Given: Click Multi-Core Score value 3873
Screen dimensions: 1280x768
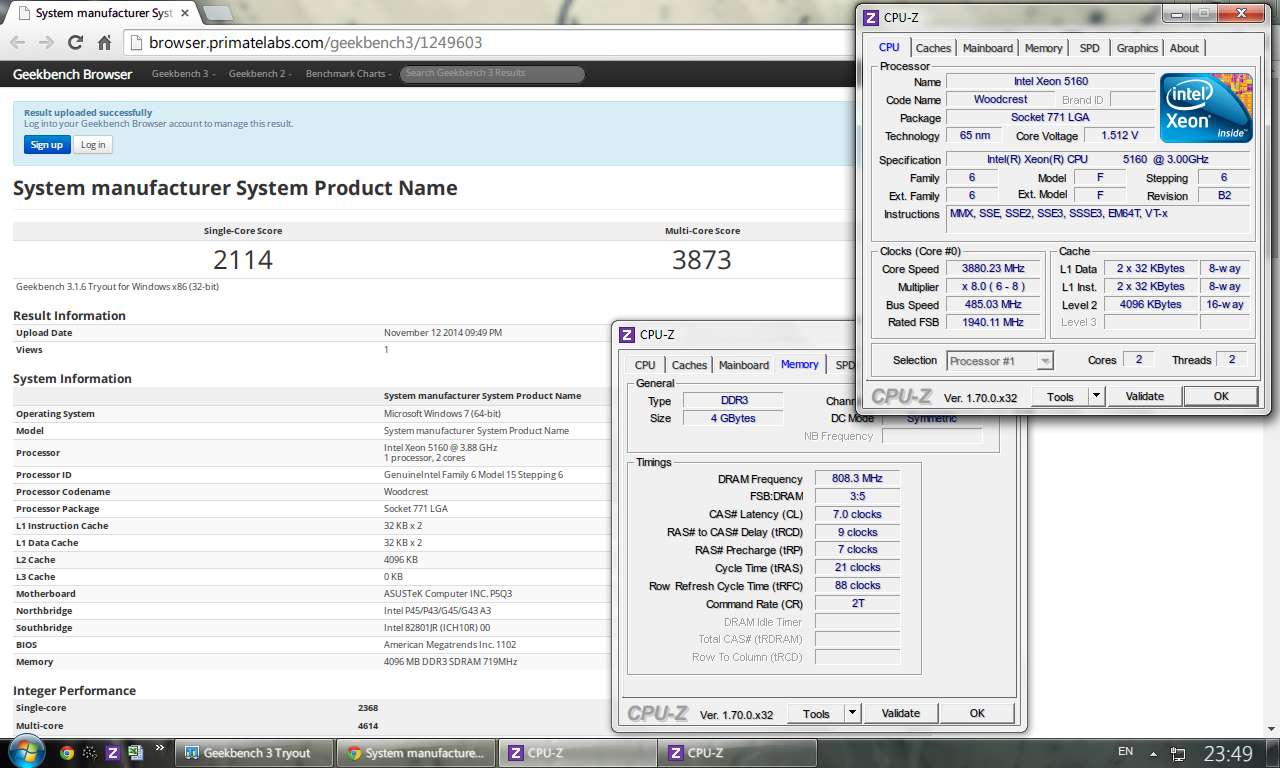Looking at the screenshot, I should (x=702, y=260).
